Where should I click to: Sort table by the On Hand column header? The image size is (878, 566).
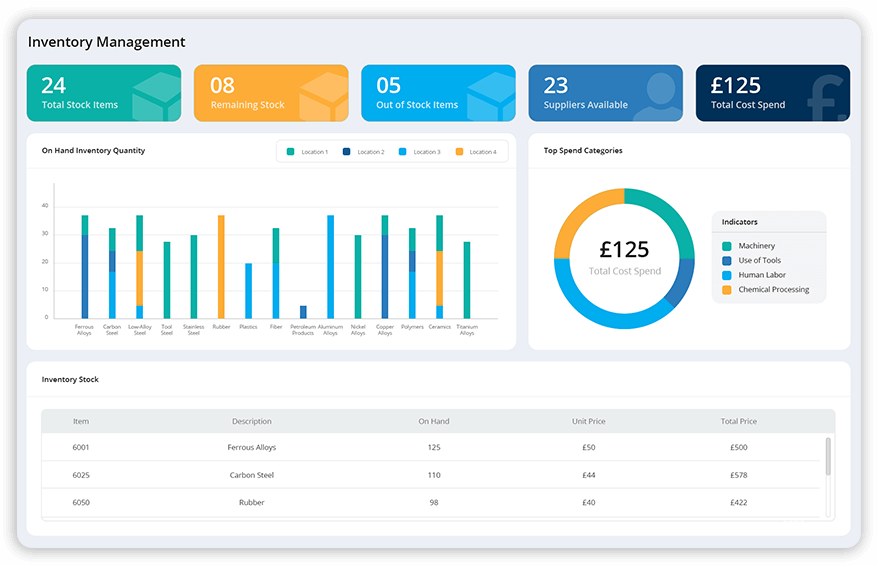click(x=434, y=421)
